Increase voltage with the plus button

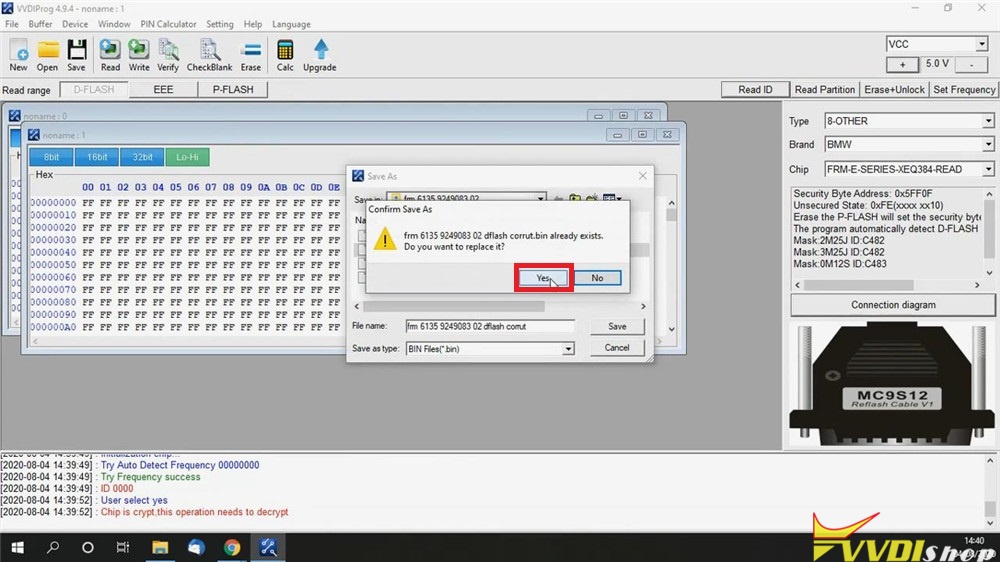(x=902, y=64)
